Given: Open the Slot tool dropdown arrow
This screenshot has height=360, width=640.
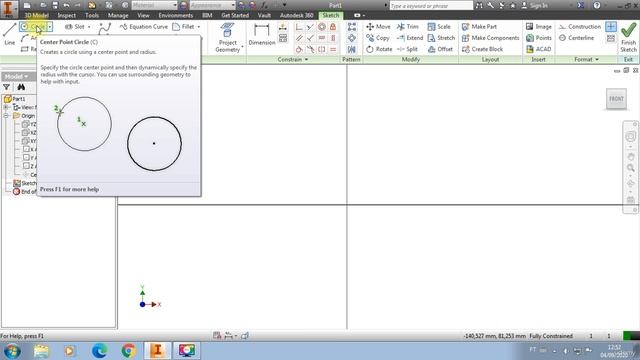Looking at the screenshot, I should pos(89,27).
